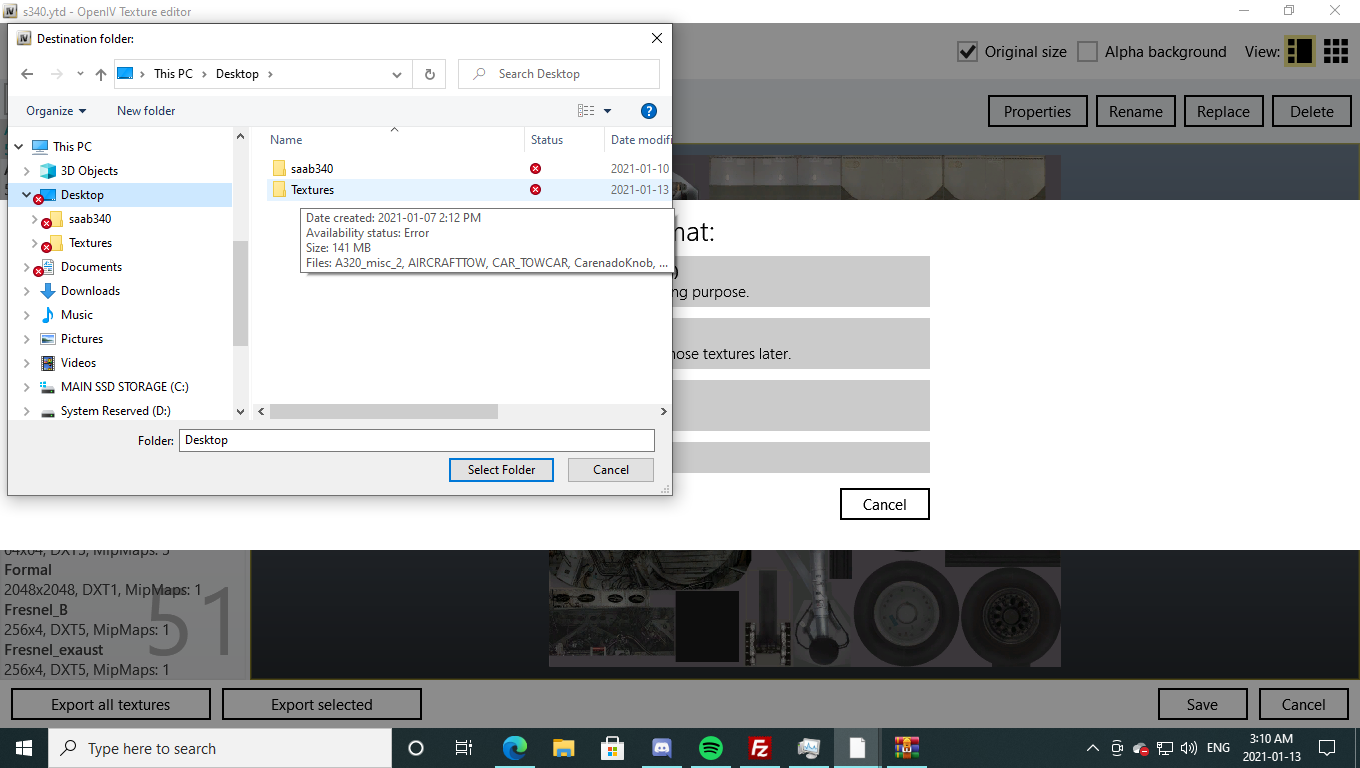Go up one folder level arrow
The height and width of the screenshot is (768, 1360).
pyautogui.click(x=101, y=74)
